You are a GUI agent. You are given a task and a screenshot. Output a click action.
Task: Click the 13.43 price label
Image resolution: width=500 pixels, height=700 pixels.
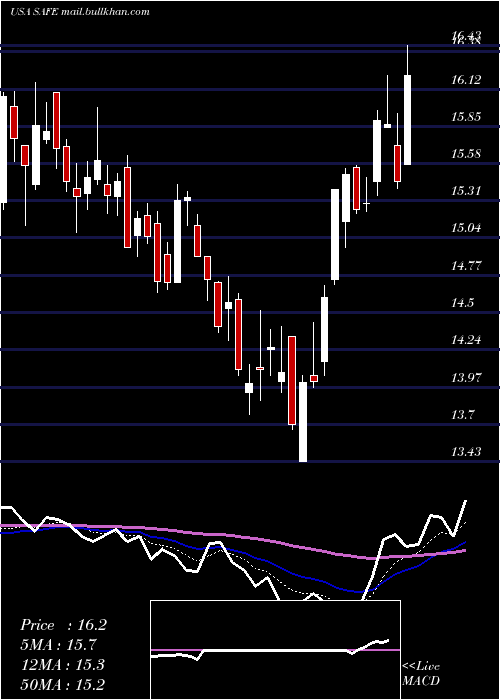(x=467, y=452)
